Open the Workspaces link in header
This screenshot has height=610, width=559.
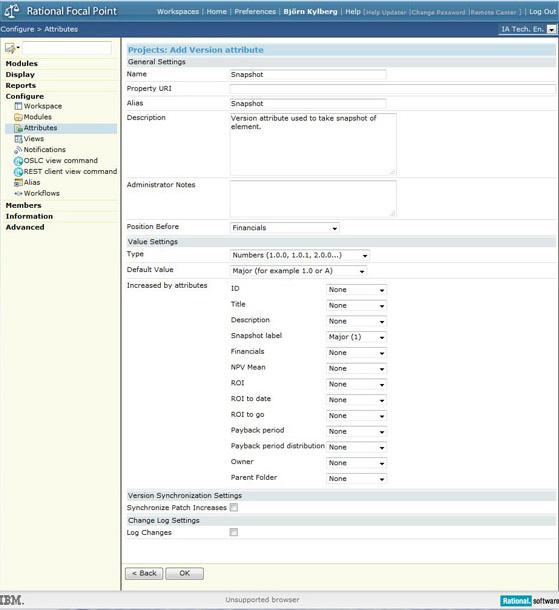tap(178, 12)
